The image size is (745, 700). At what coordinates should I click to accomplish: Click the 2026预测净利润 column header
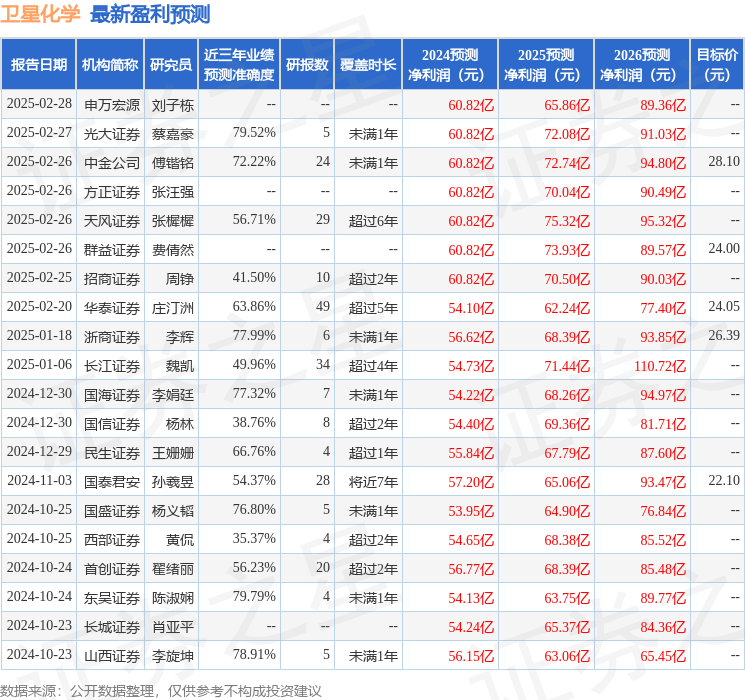[642, 65]
